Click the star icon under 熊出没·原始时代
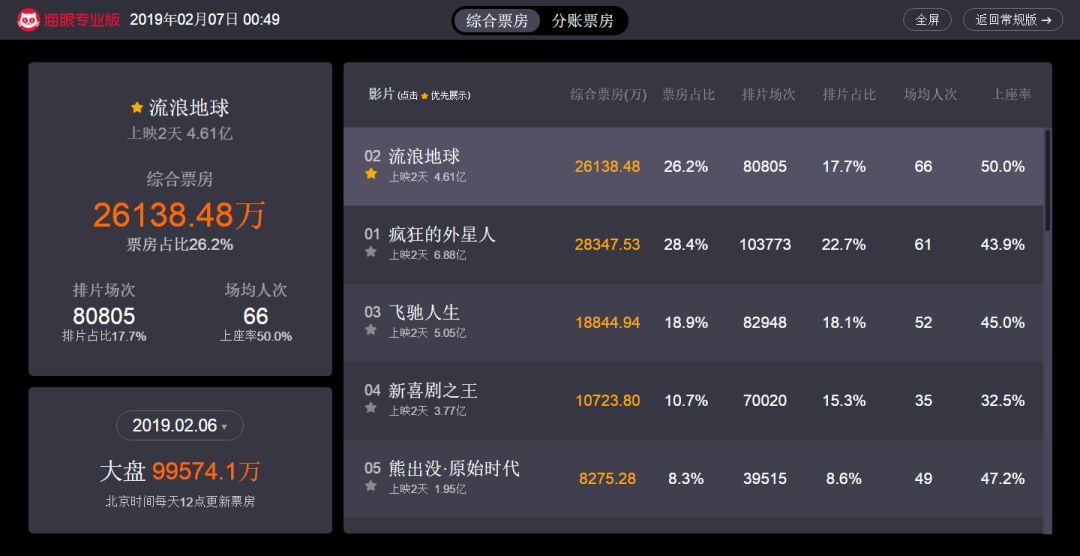The height and width of the screenshot is (556, 1080). pyautogui.click(x=371, y=486)
